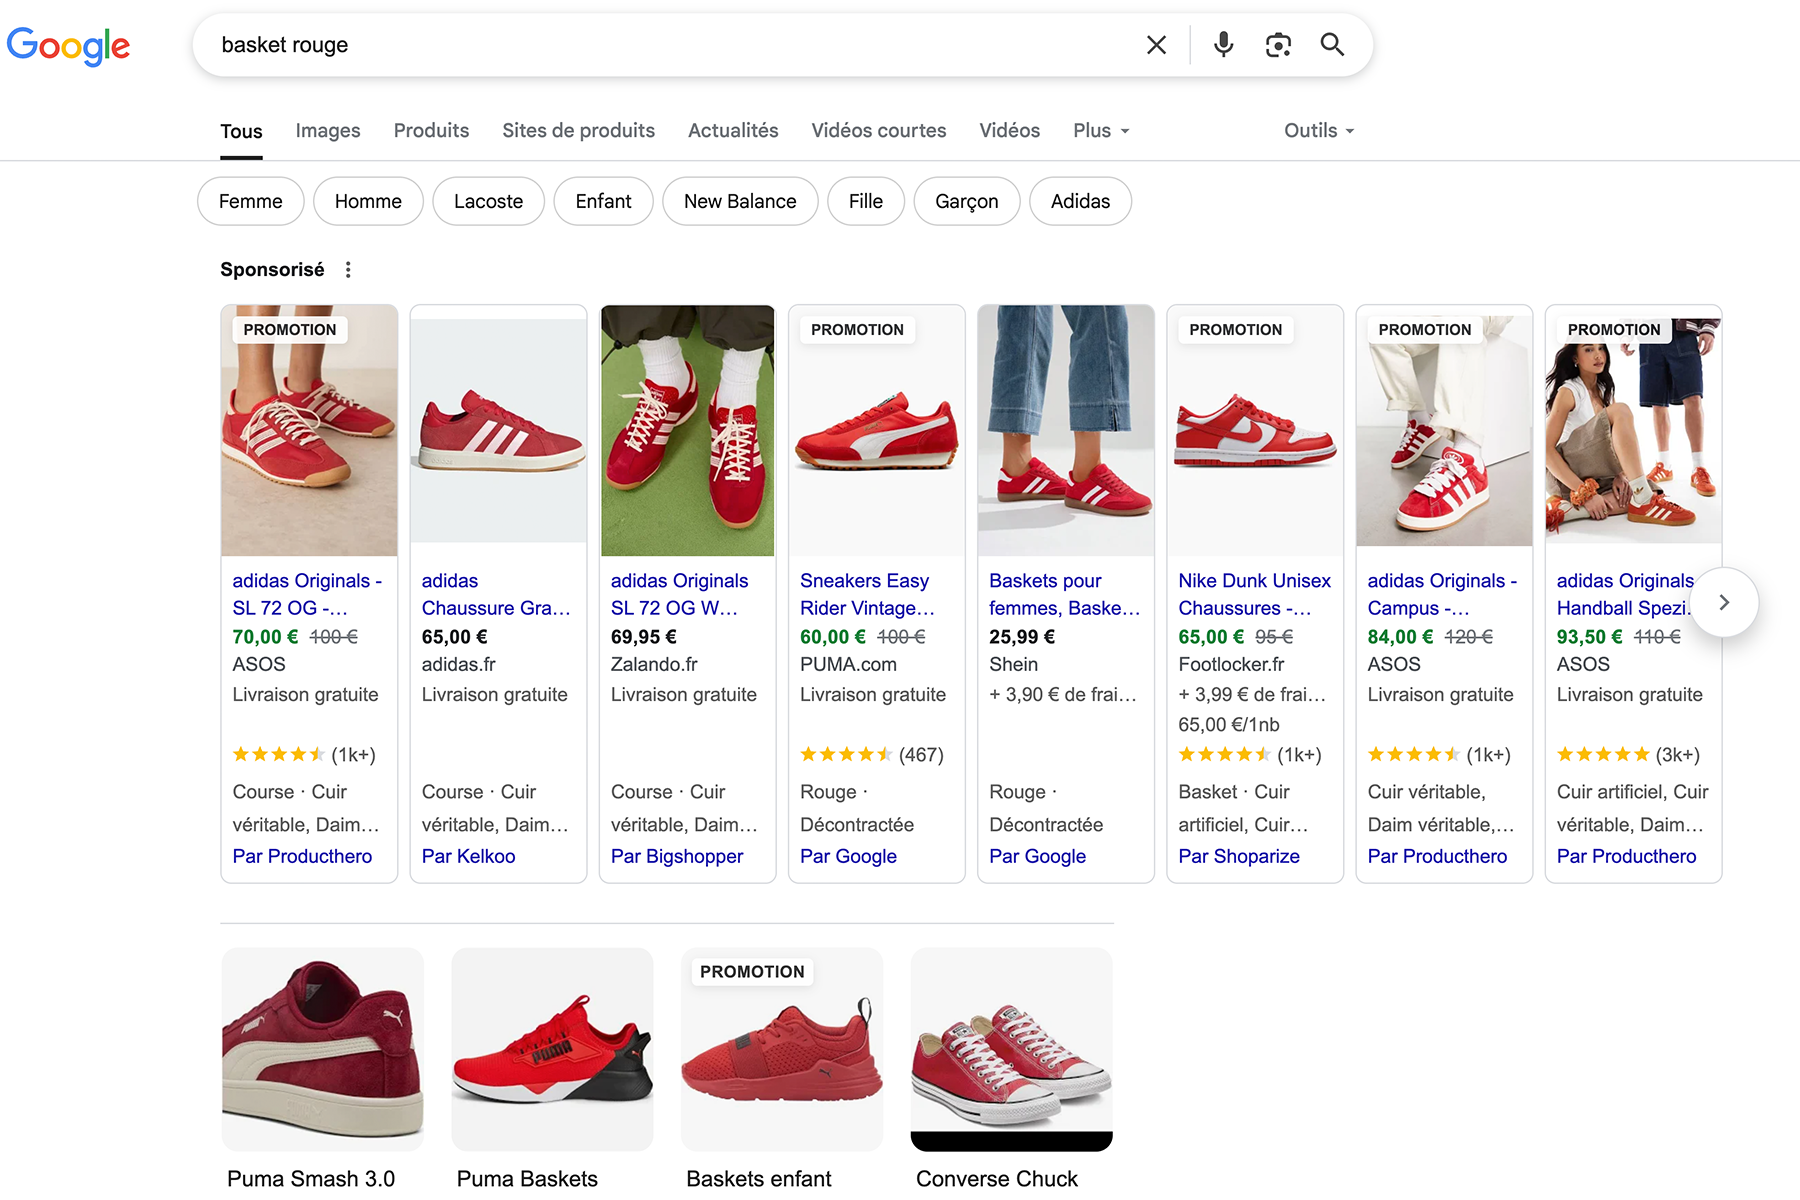Open the adidas Originals SL 72 OG W… link
Image resolution: width=1800 pixels, height=1200 pixels.
[680, 594]
